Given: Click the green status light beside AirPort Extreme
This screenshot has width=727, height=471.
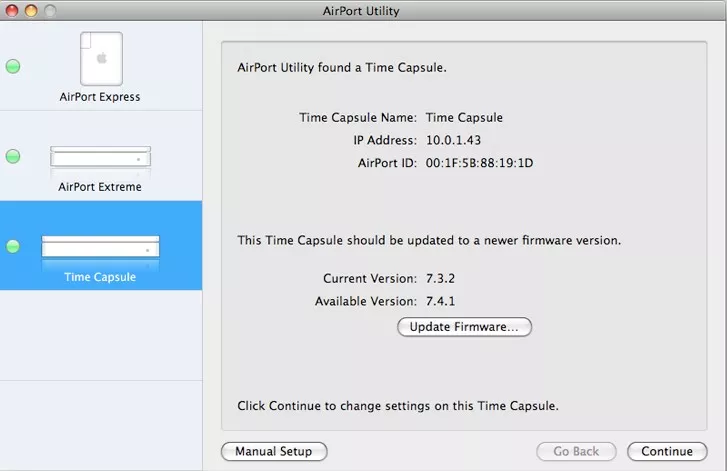Looking at the screenshot, I should pyautogui.click(x=13, y=156).
